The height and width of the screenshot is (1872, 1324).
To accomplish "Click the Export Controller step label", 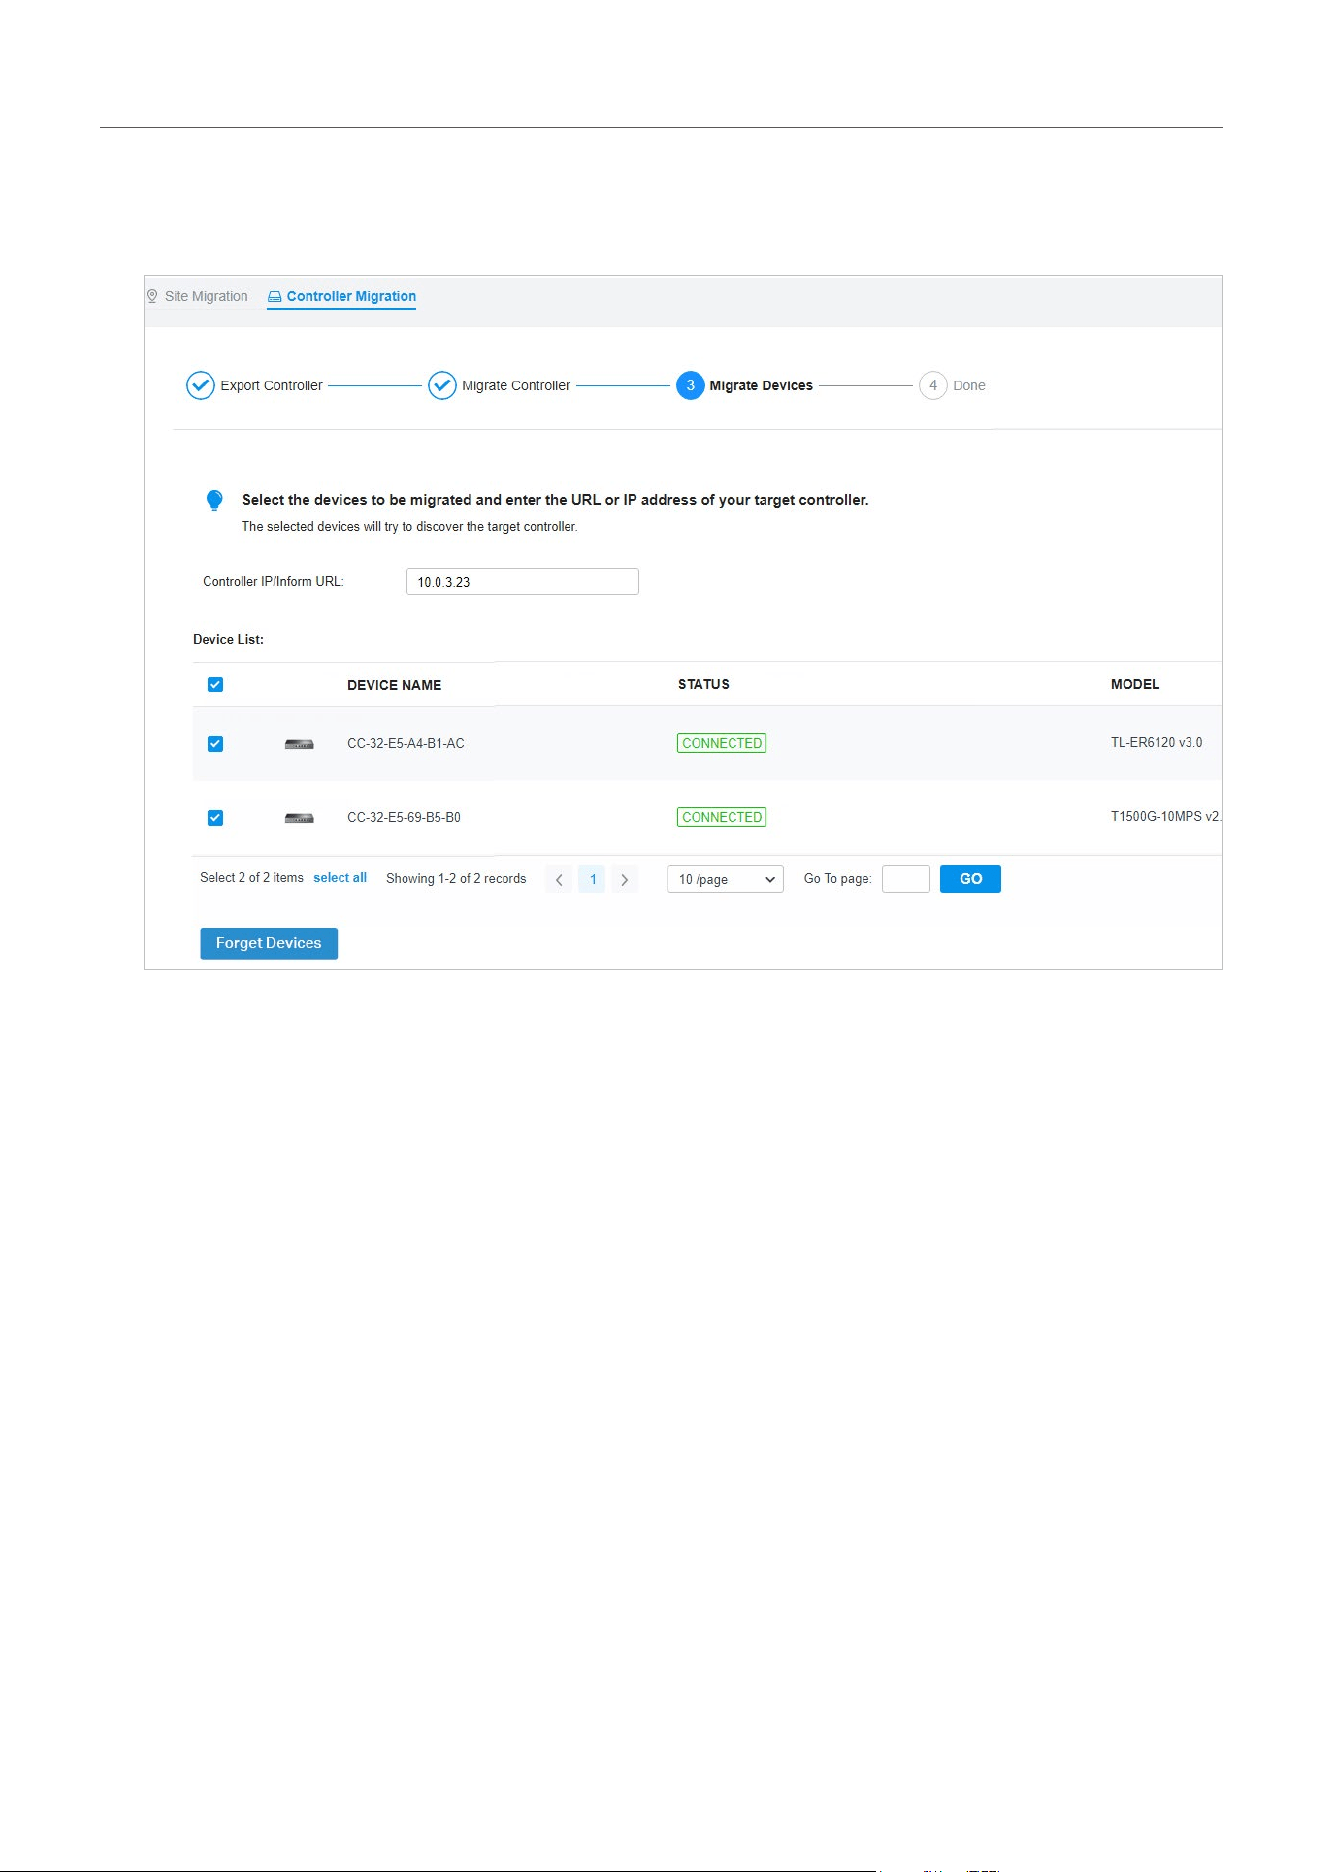I will 271,385.
